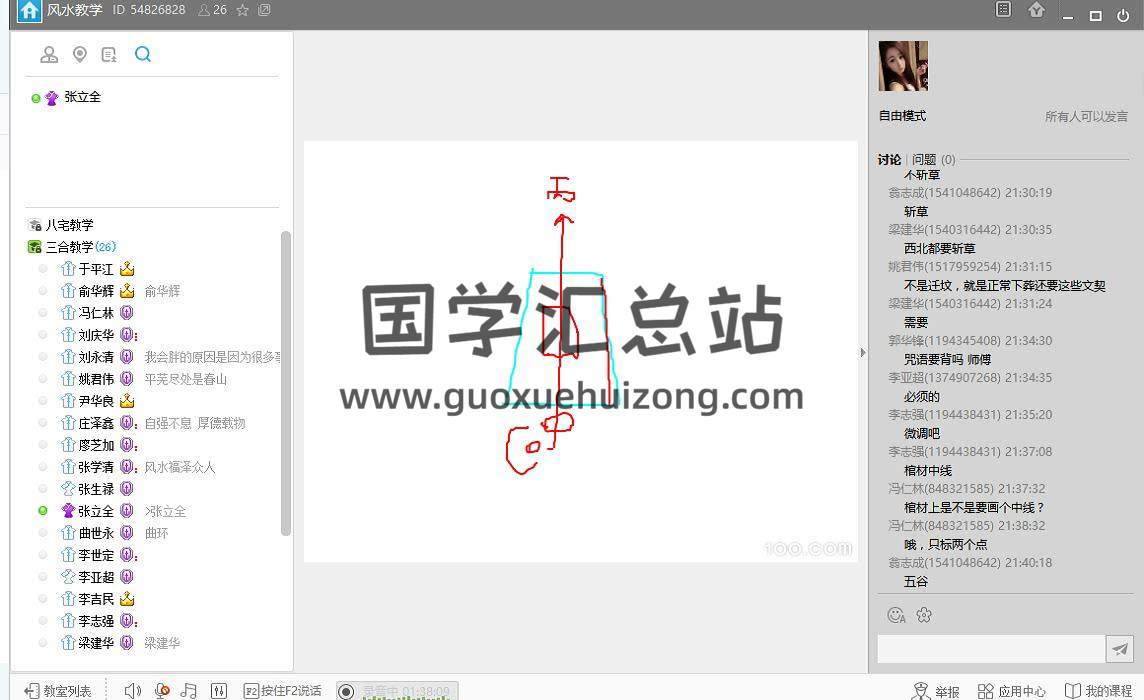Screen dimensions: 1144x700
Task: Switch to the 问题 (0) tab
Action: (x=933, y=159)
